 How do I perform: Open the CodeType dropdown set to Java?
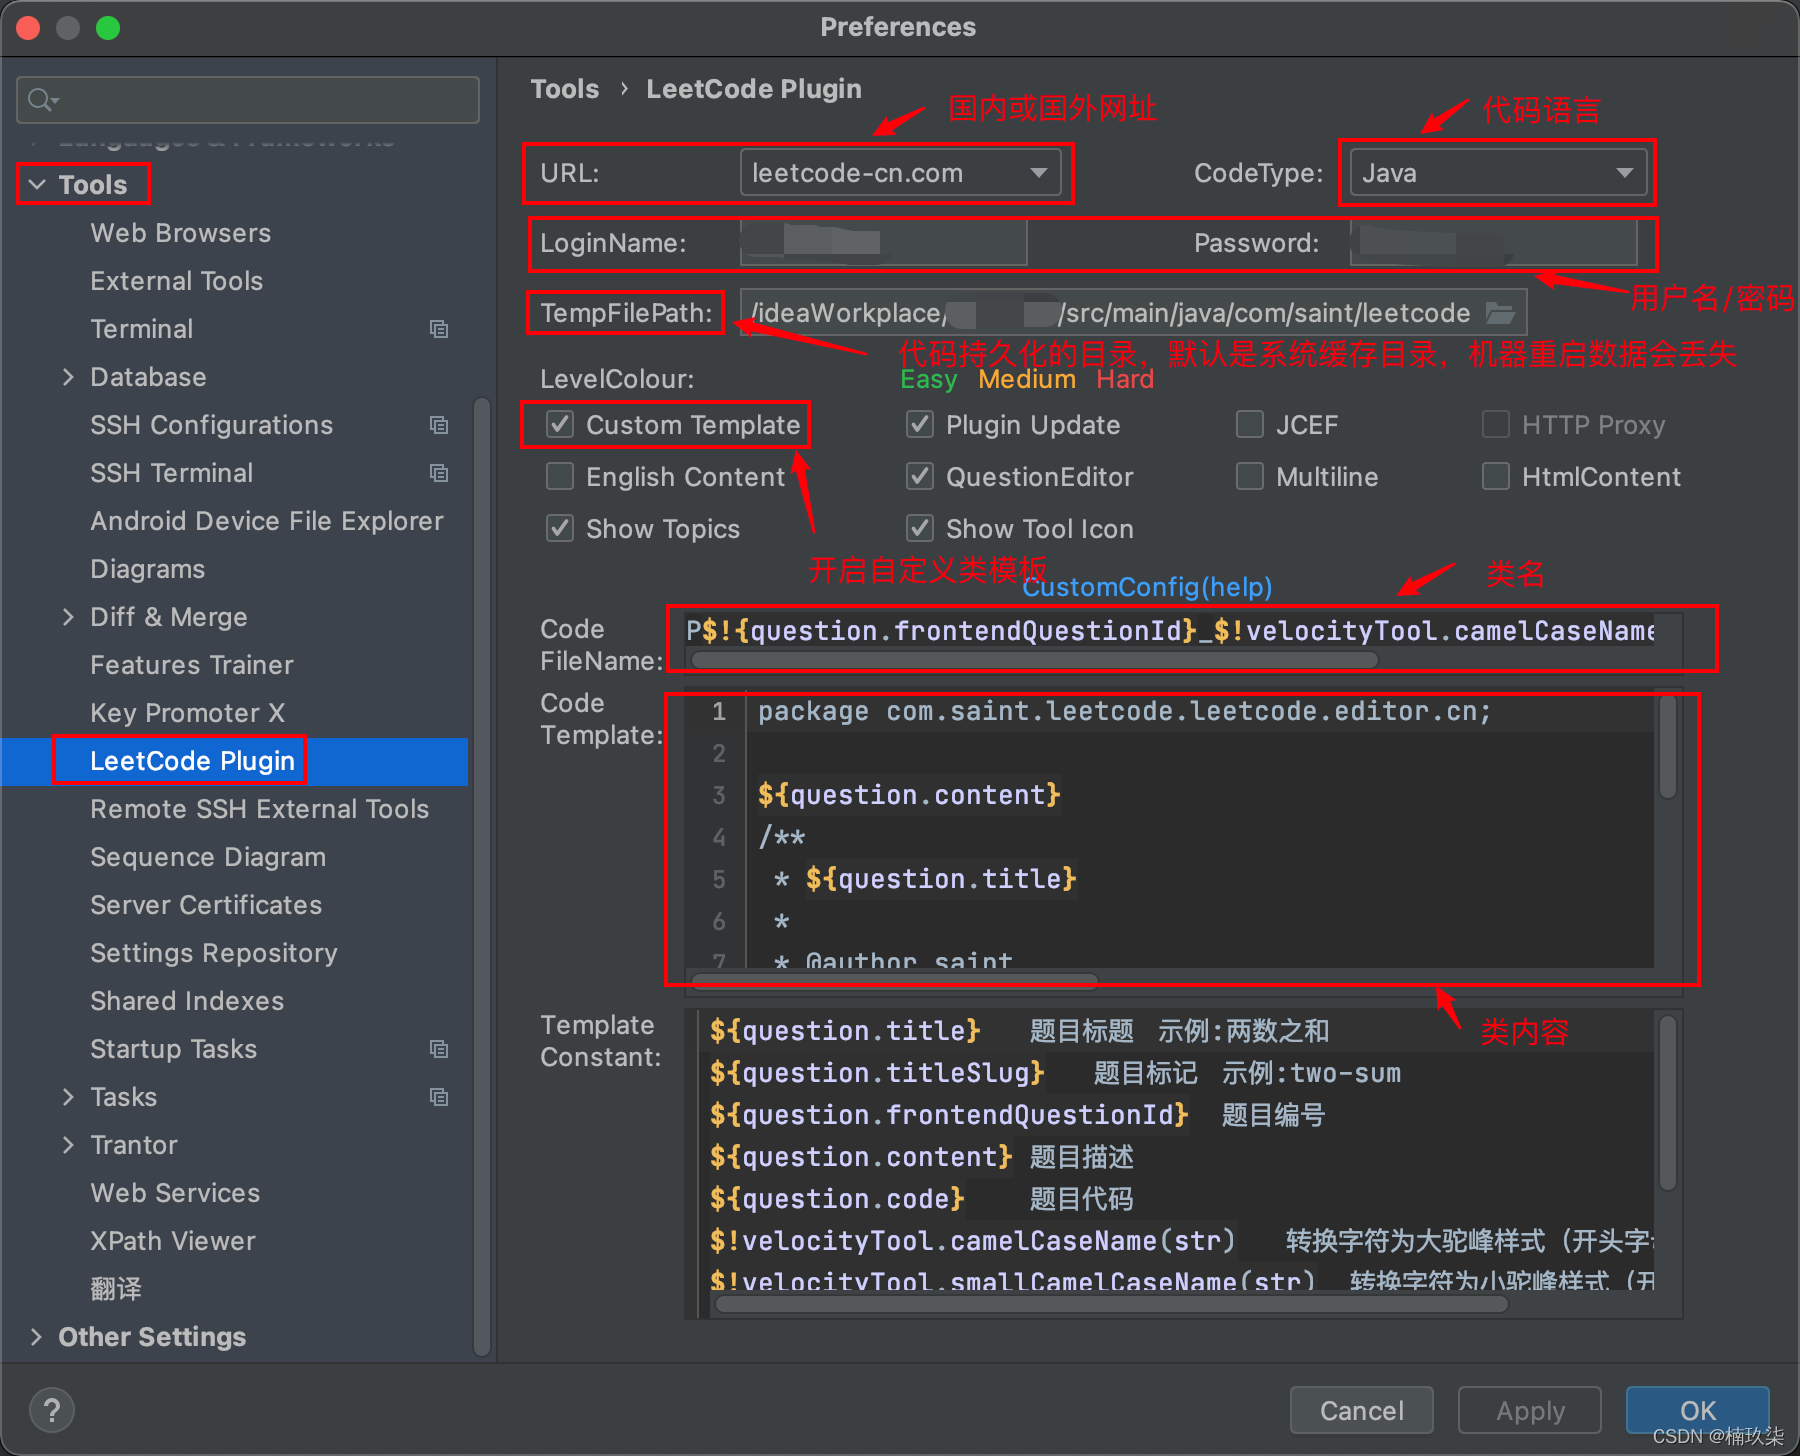tap(1624, 172)
